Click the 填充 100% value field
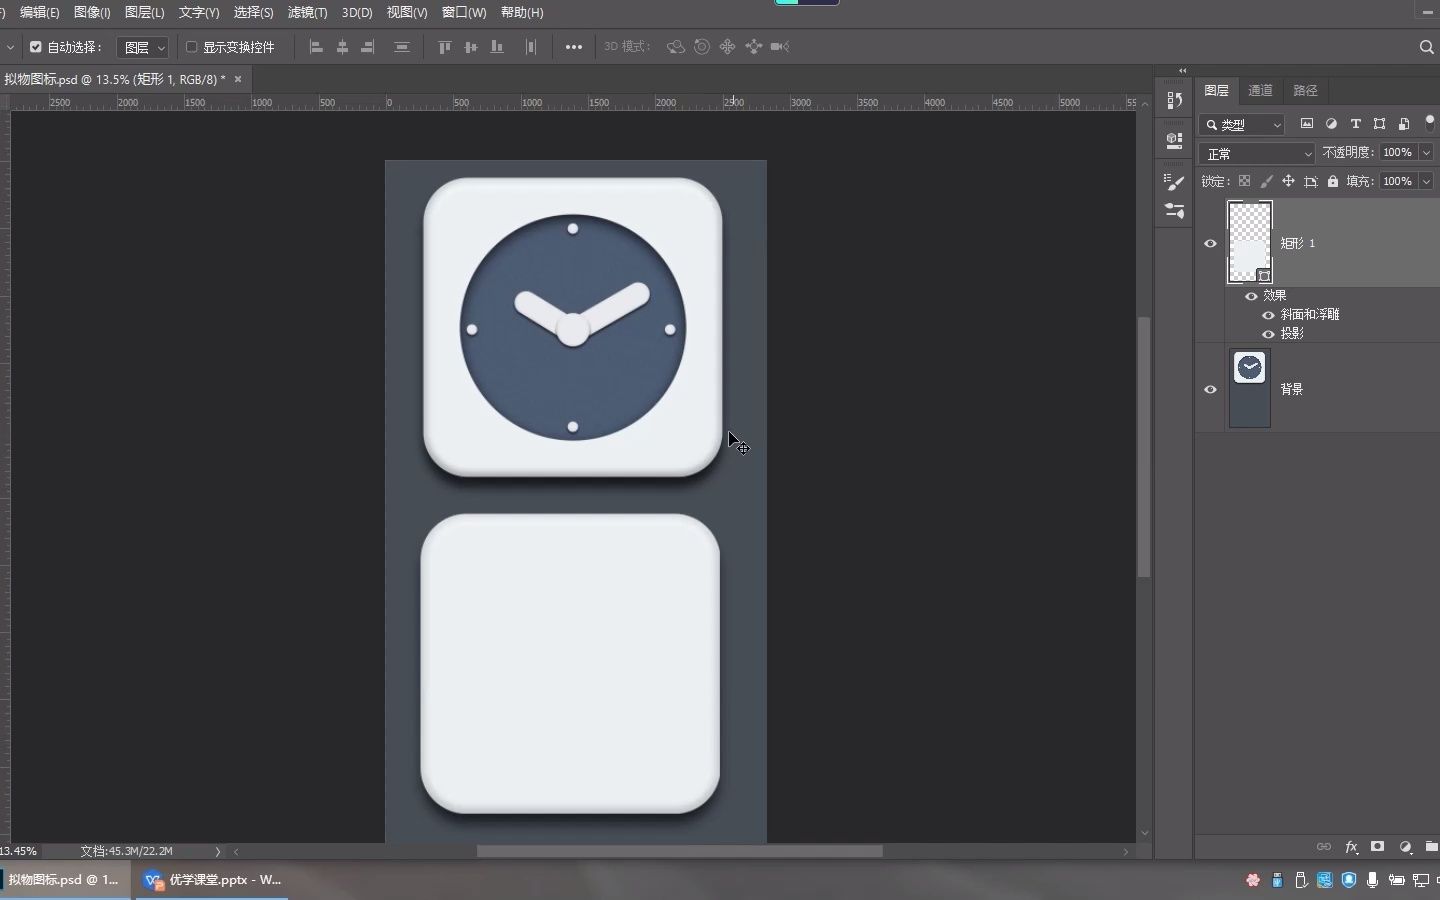 pos(1398,181)
